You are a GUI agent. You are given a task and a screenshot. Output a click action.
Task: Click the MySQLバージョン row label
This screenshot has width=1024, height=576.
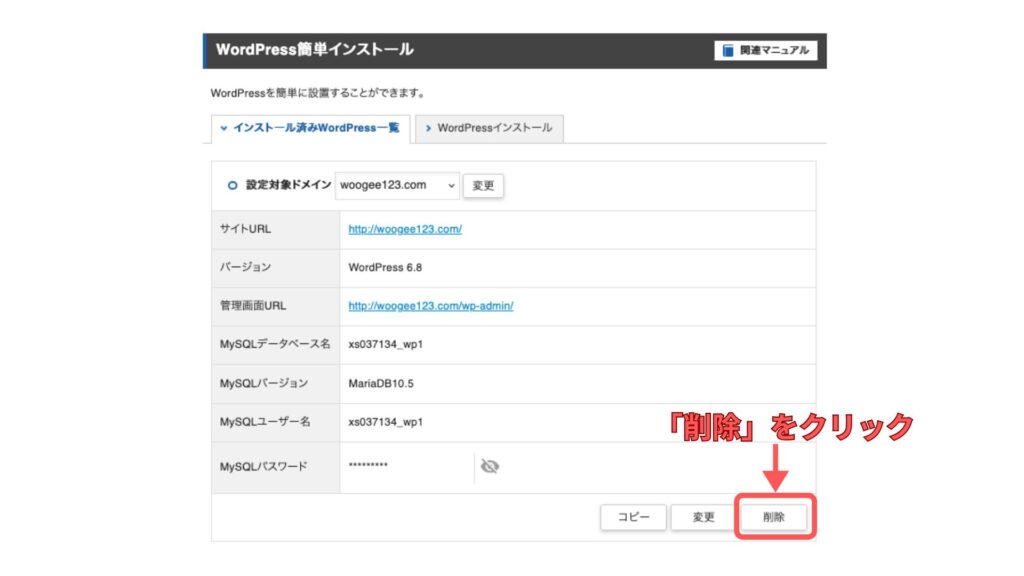click(264, 383)
